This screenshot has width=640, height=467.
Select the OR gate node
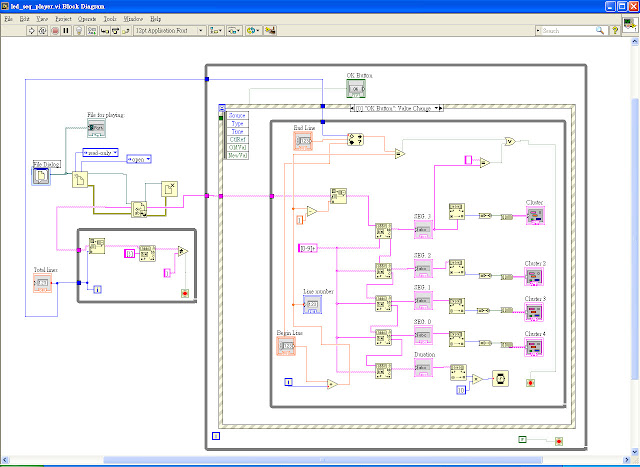(510, 142)
